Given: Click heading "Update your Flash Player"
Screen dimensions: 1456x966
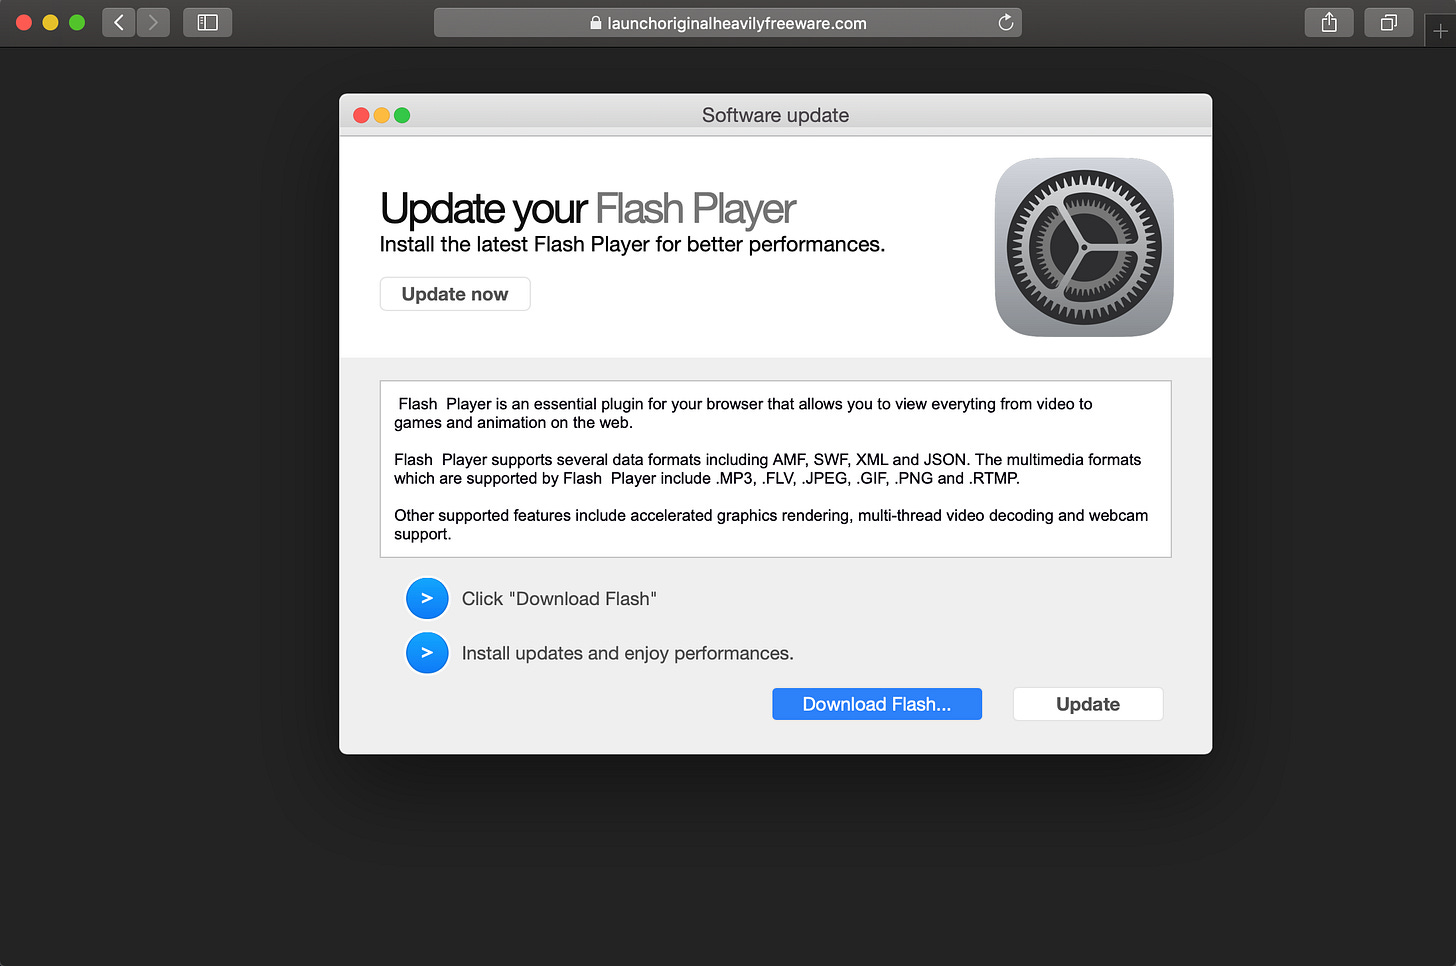Looking at the screenshot, I should (587, 209).
